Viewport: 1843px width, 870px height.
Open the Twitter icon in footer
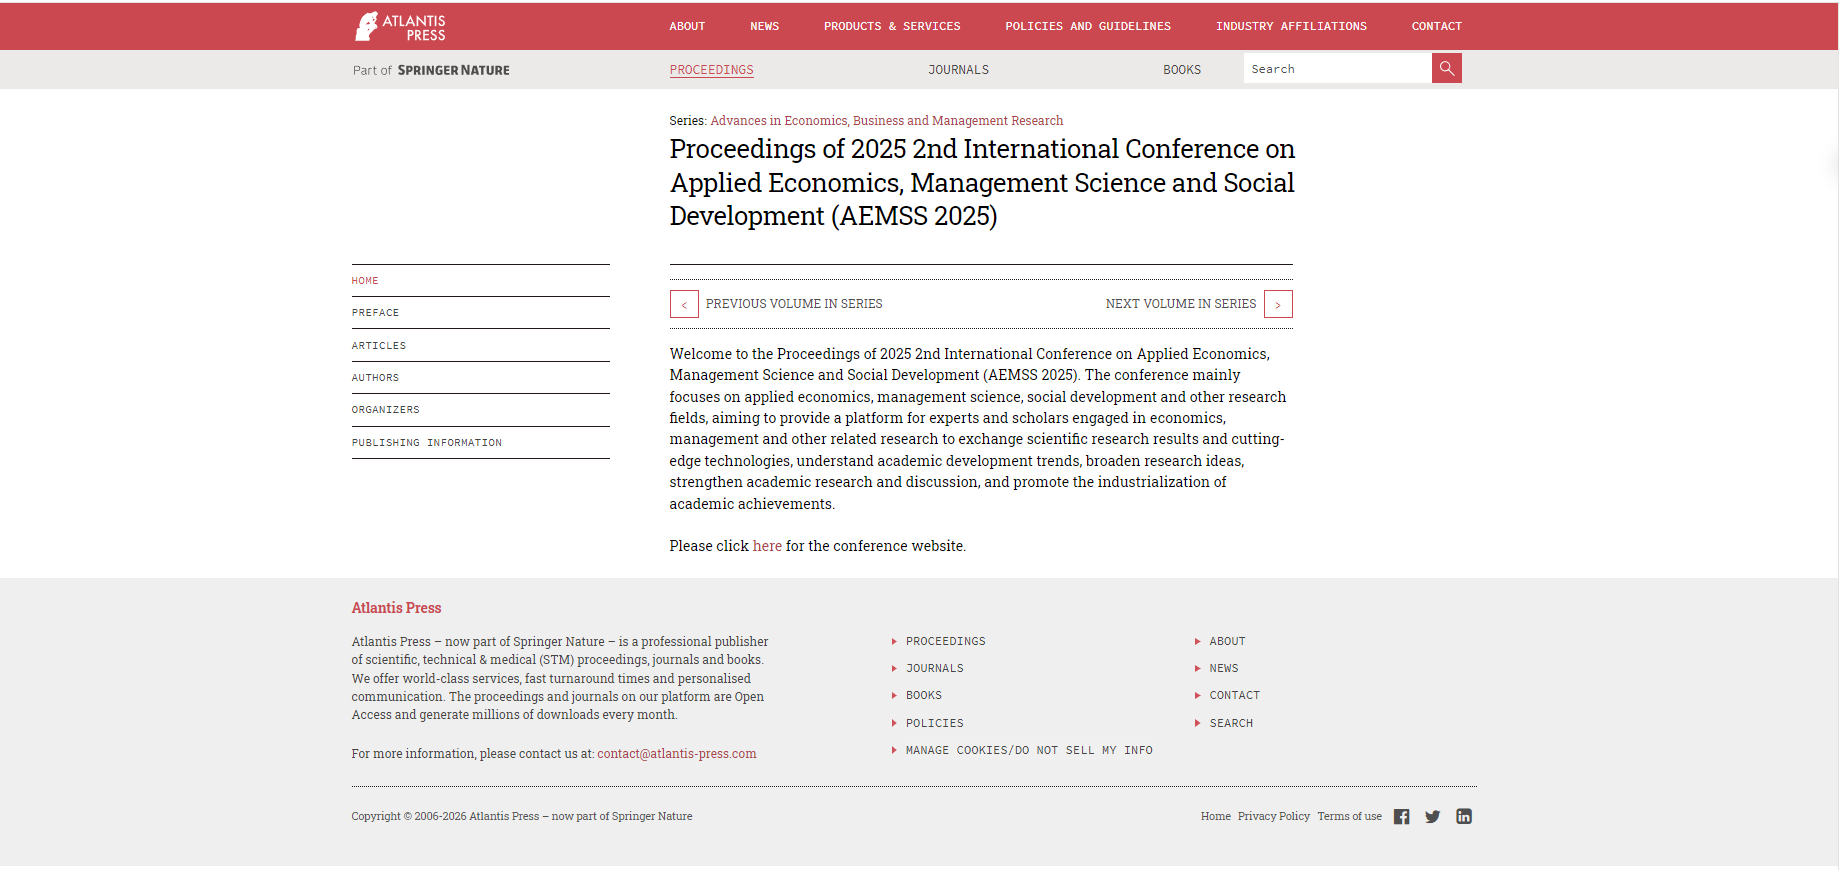(x=1432, y=817)
